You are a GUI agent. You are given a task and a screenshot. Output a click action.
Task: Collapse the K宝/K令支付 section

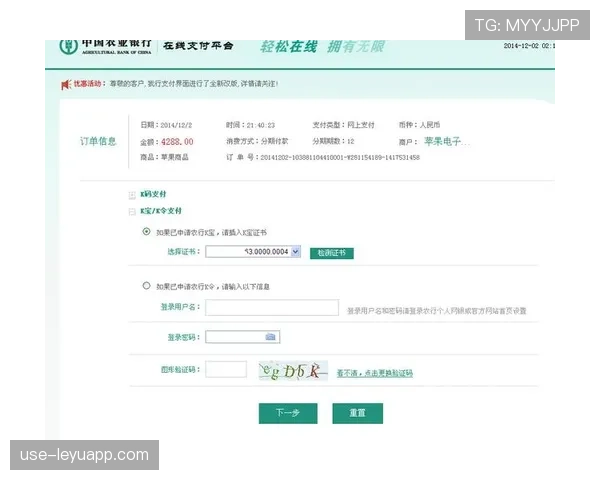click(132, 212)
